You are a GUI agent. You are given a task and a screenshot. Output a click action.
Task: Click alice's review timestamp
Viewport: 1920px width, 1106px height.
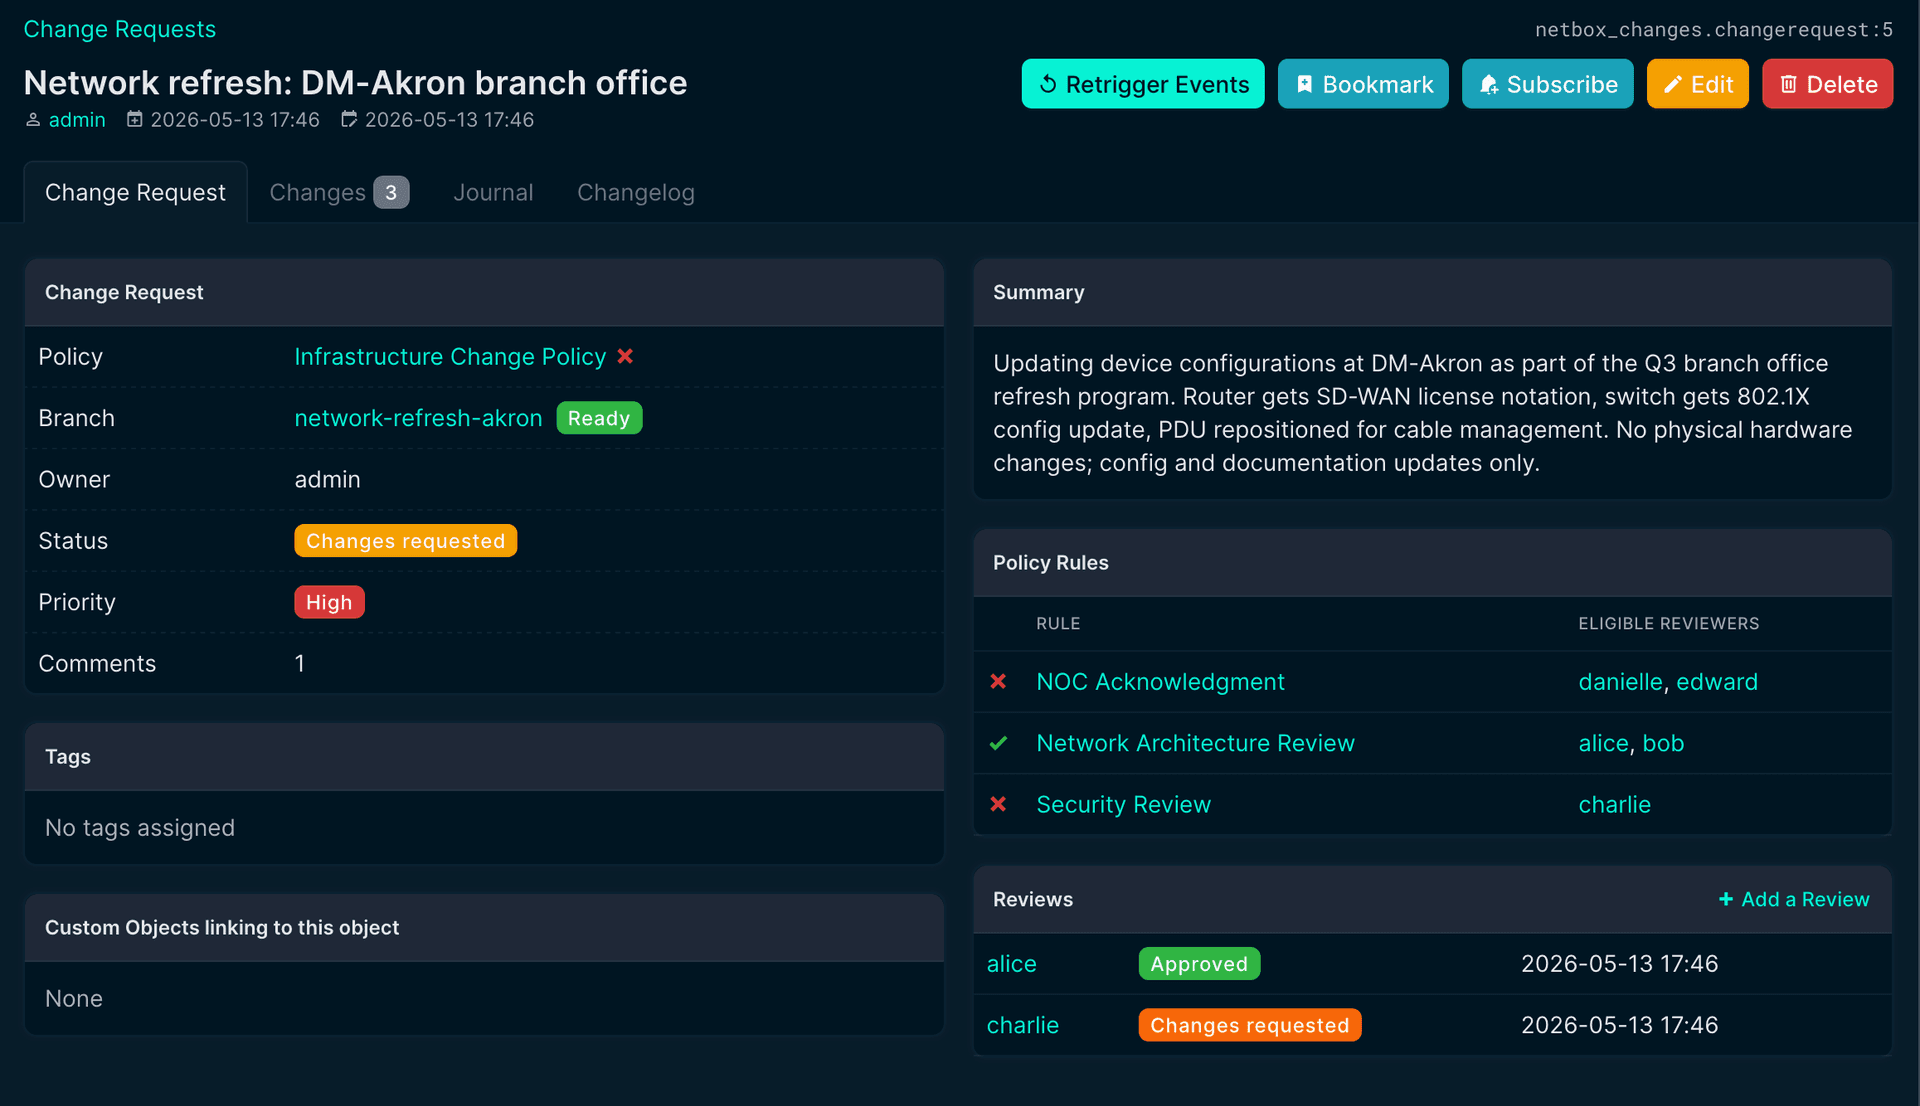1619,964
